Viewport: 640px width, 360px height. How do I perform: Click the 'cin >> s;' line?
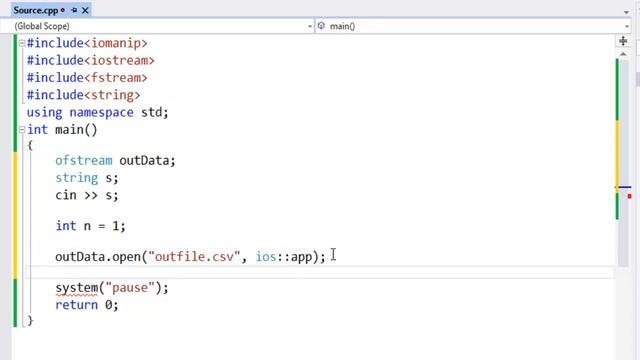87,195
